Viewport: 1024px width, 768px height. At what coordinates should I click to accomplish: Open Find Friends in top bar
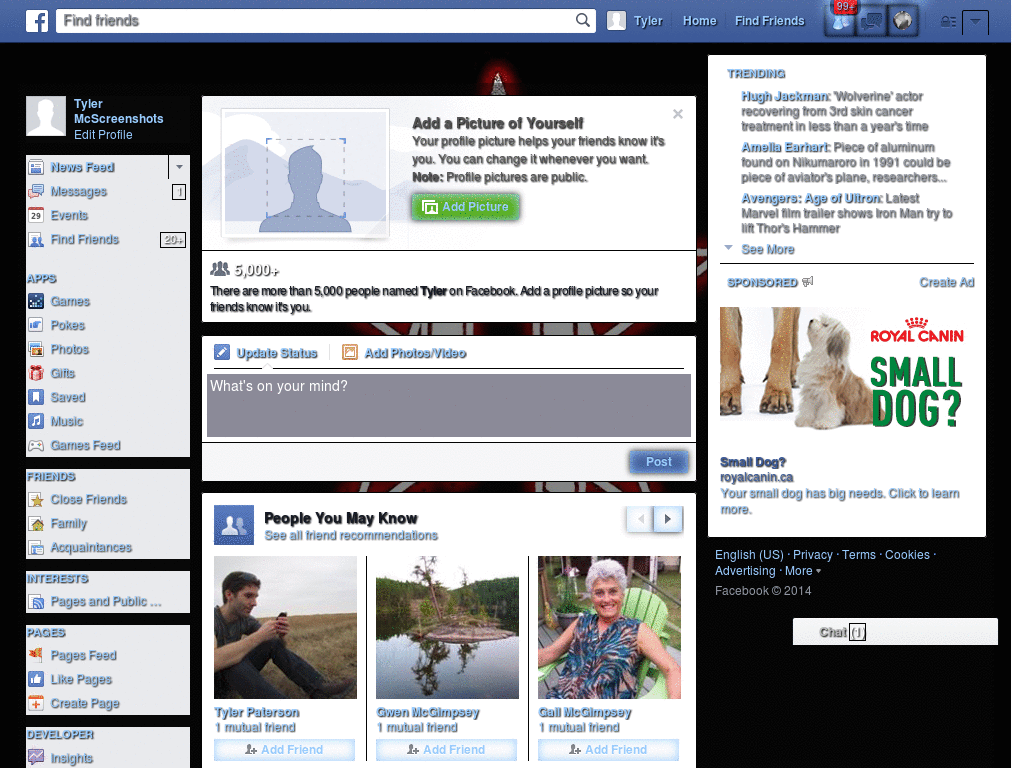point(769,21)
